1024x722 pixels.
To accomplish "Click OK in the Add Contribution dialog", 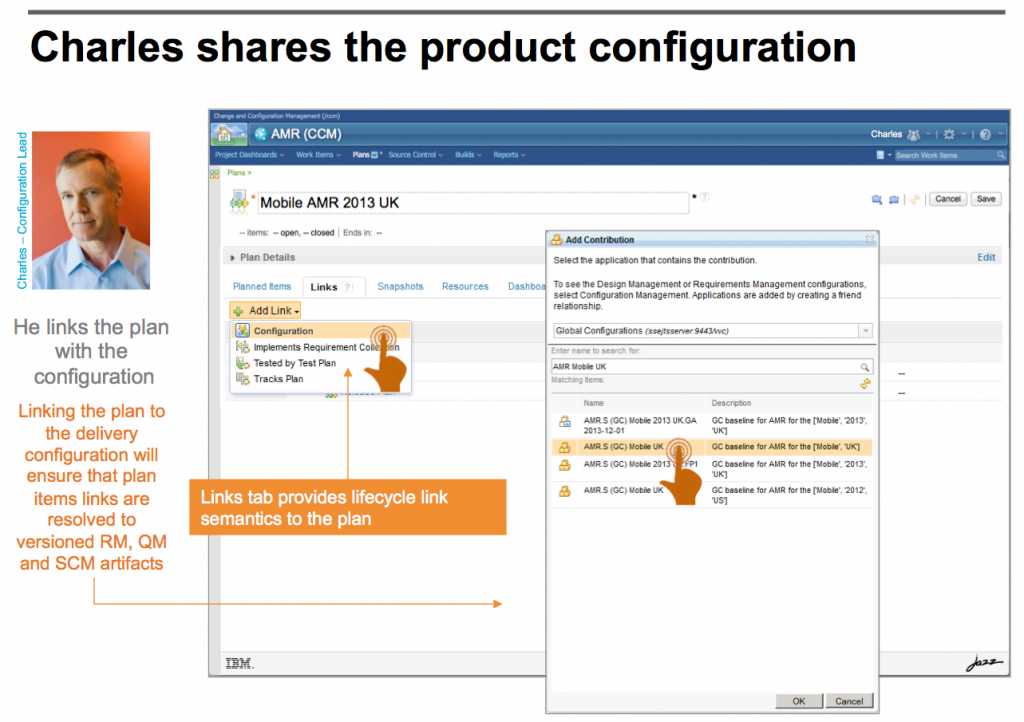I will pos(799,701).
